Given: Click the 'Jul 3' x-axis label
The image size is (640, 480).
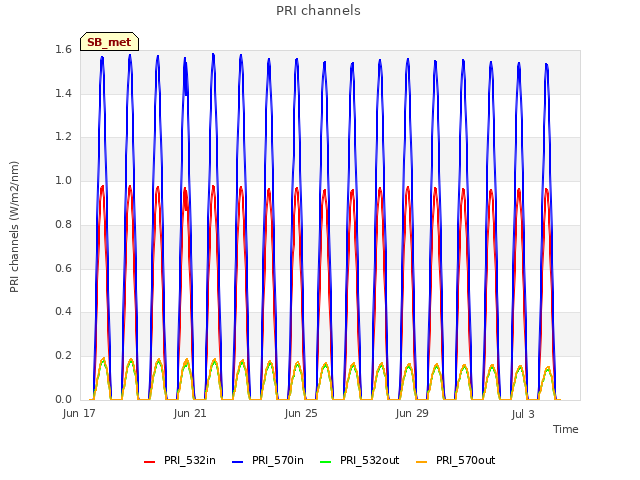Looking at the screenshot, I should click(523, 414).
